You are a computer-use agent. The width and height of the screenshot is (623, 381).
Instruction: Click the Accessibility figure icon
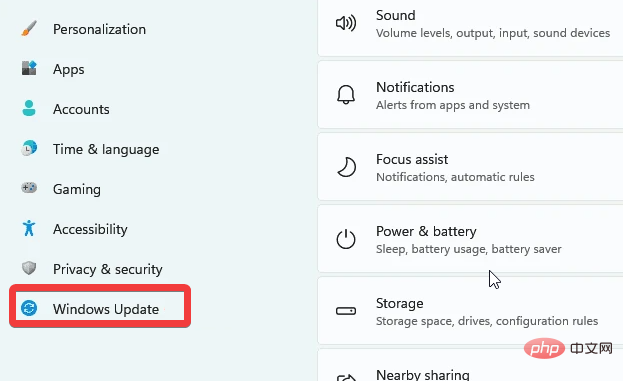coord(29,228)
